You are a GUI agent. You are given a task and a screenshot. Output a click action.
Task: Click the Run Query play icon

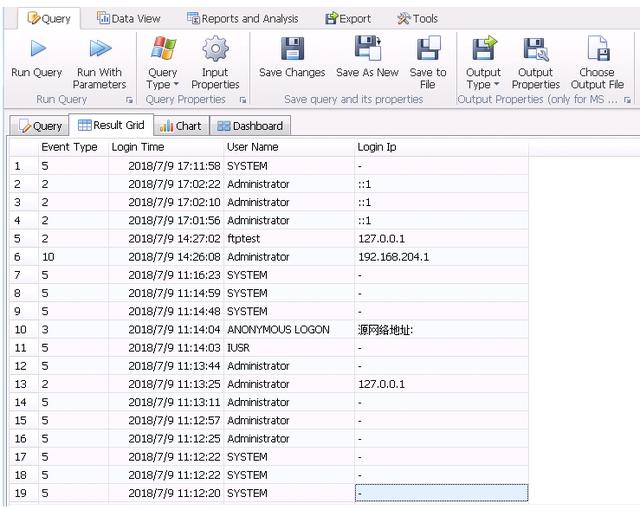click(x=38, y=48)
